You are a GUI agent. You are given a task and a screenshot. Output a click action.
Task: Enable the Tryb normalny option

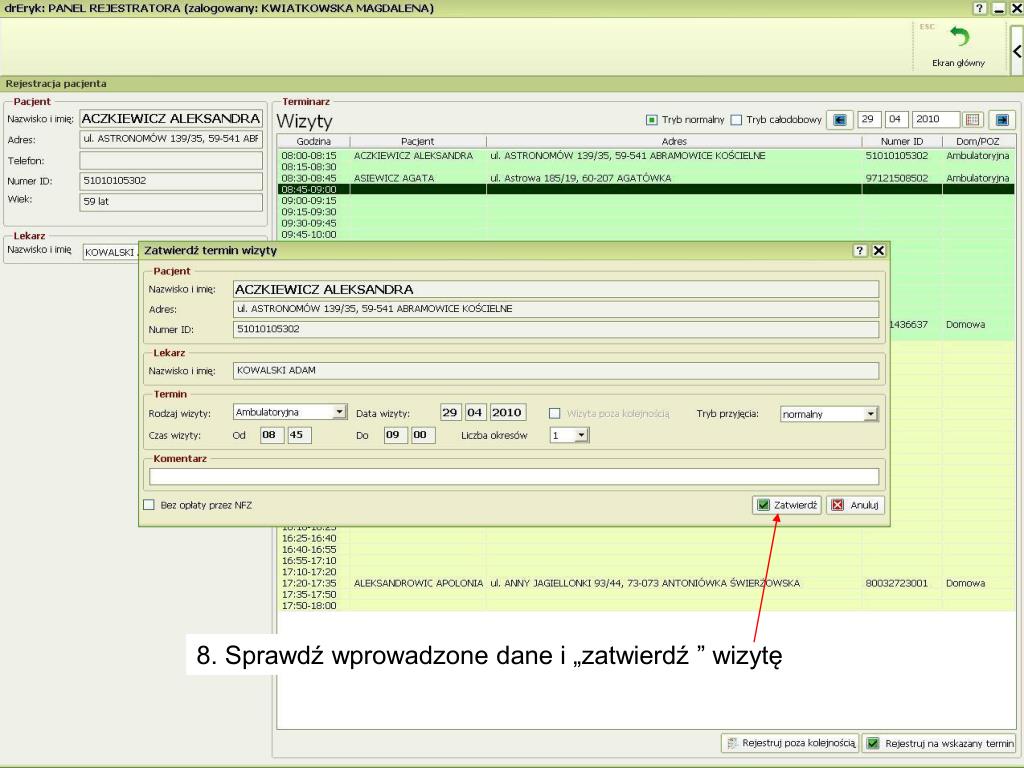pos(652,120)
